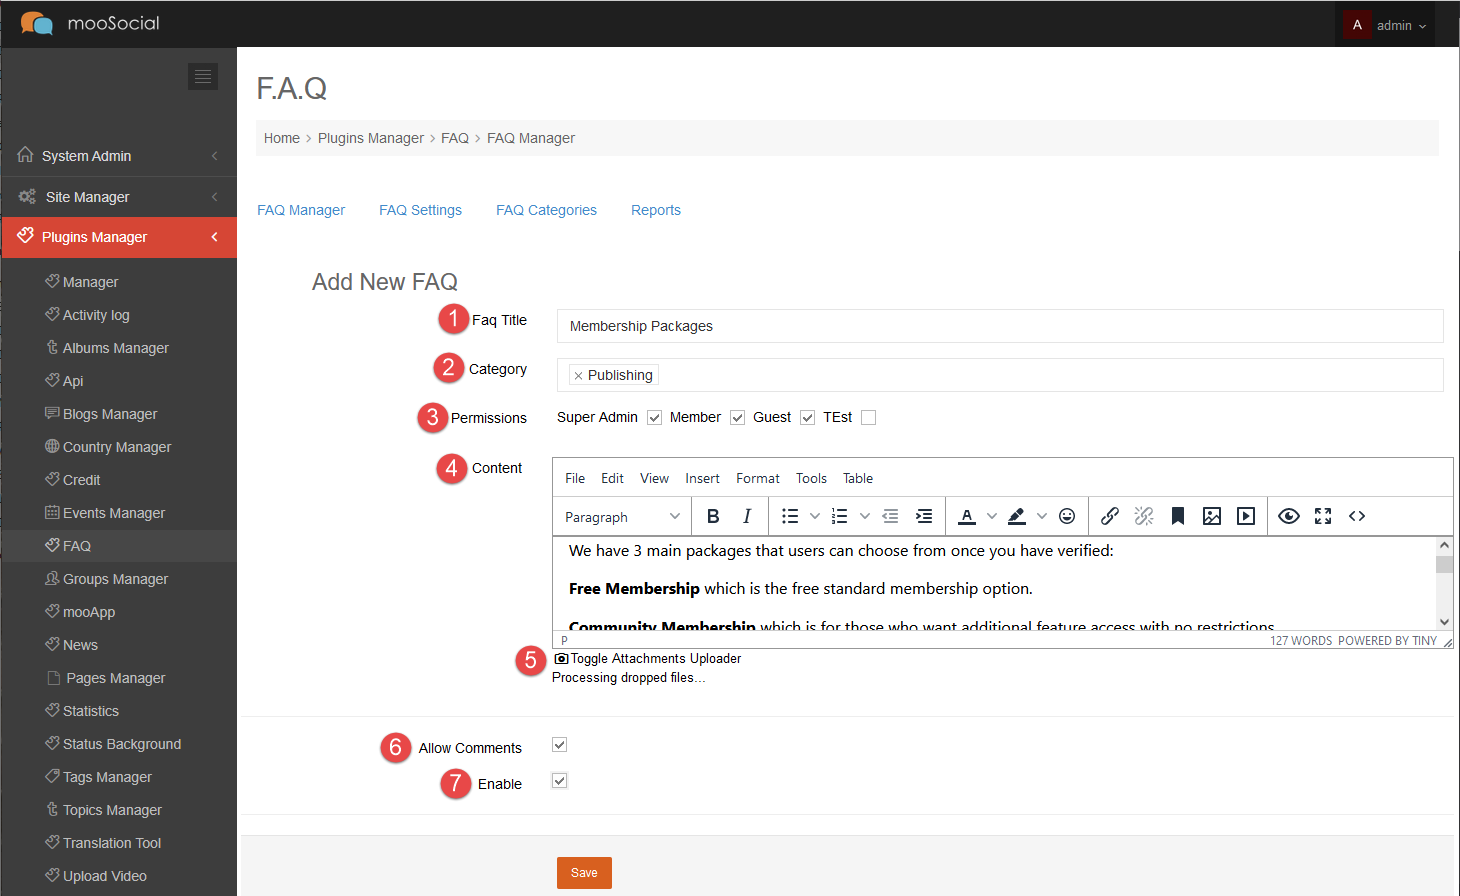Decrease indent of paragraph
Viewport: 1460px width, 896px height.
click(890, 516)
